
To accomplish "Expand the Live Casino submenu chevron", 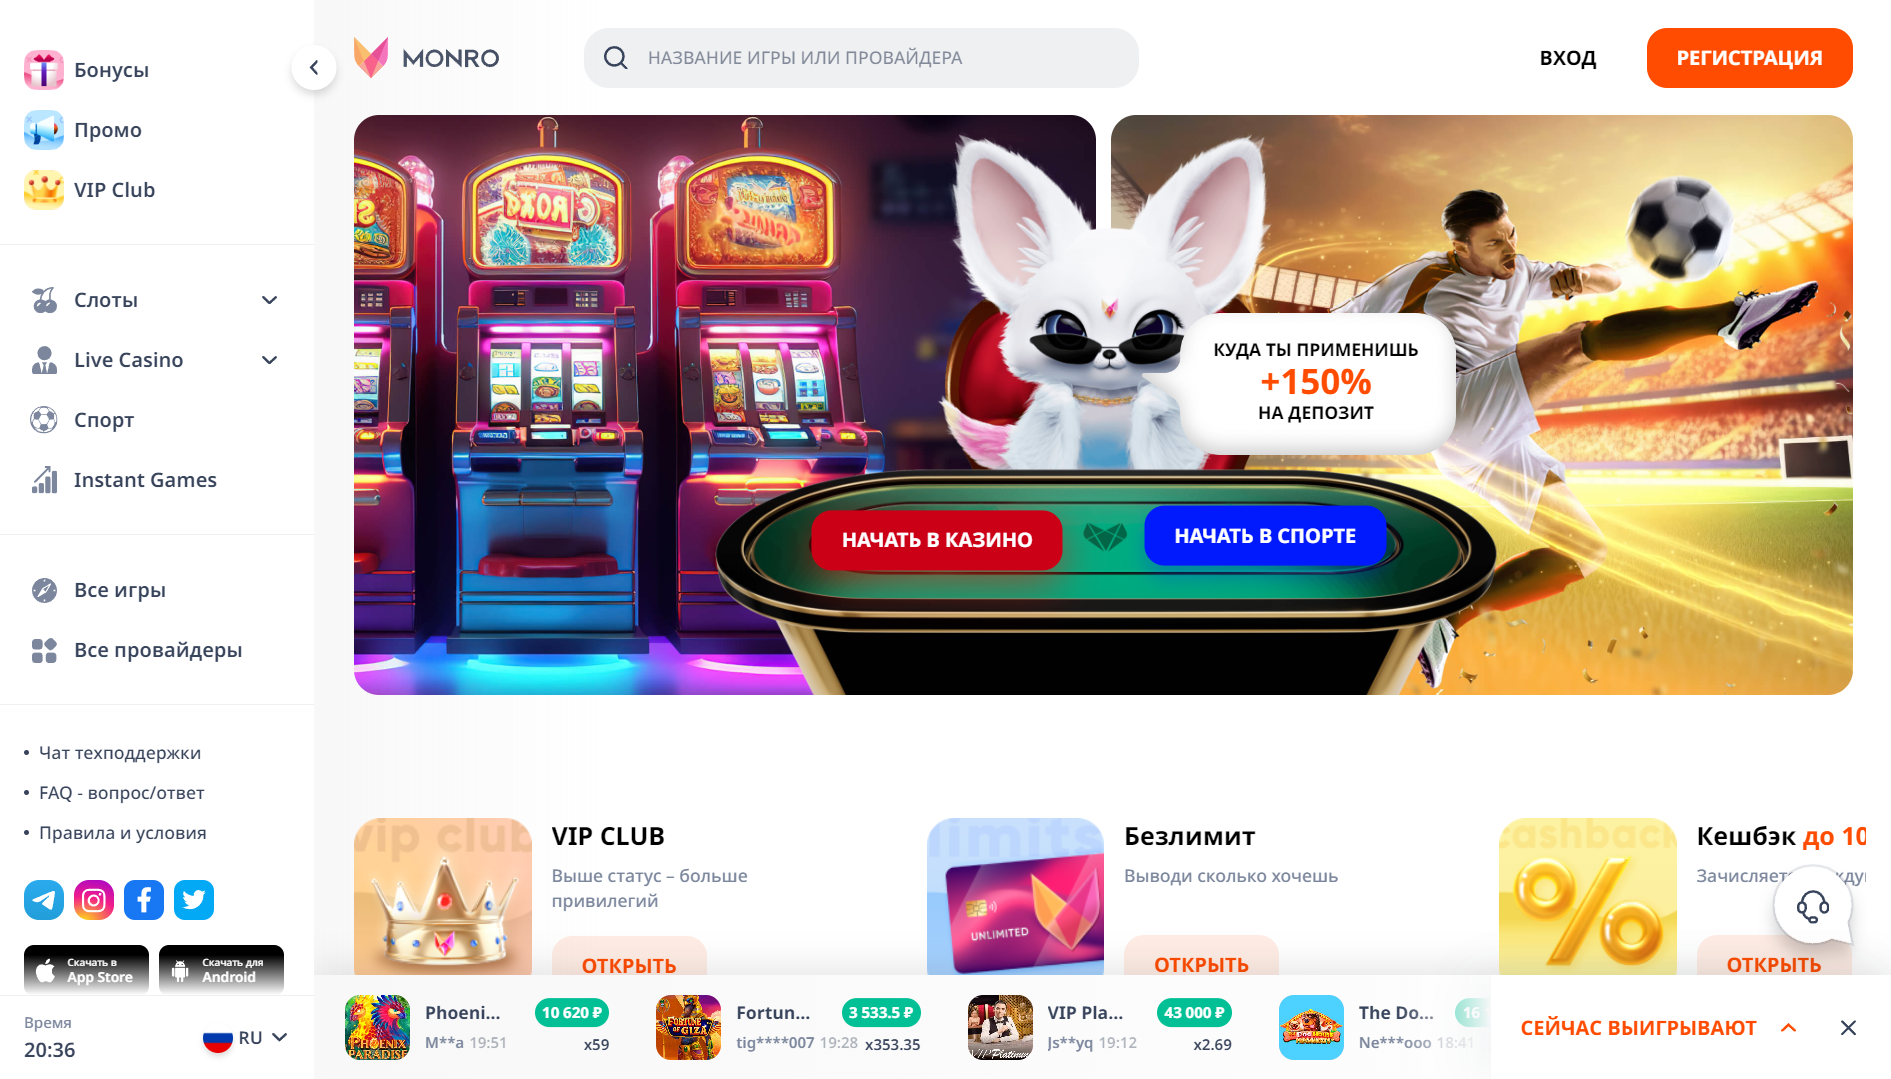I will (x=269, y=360).
